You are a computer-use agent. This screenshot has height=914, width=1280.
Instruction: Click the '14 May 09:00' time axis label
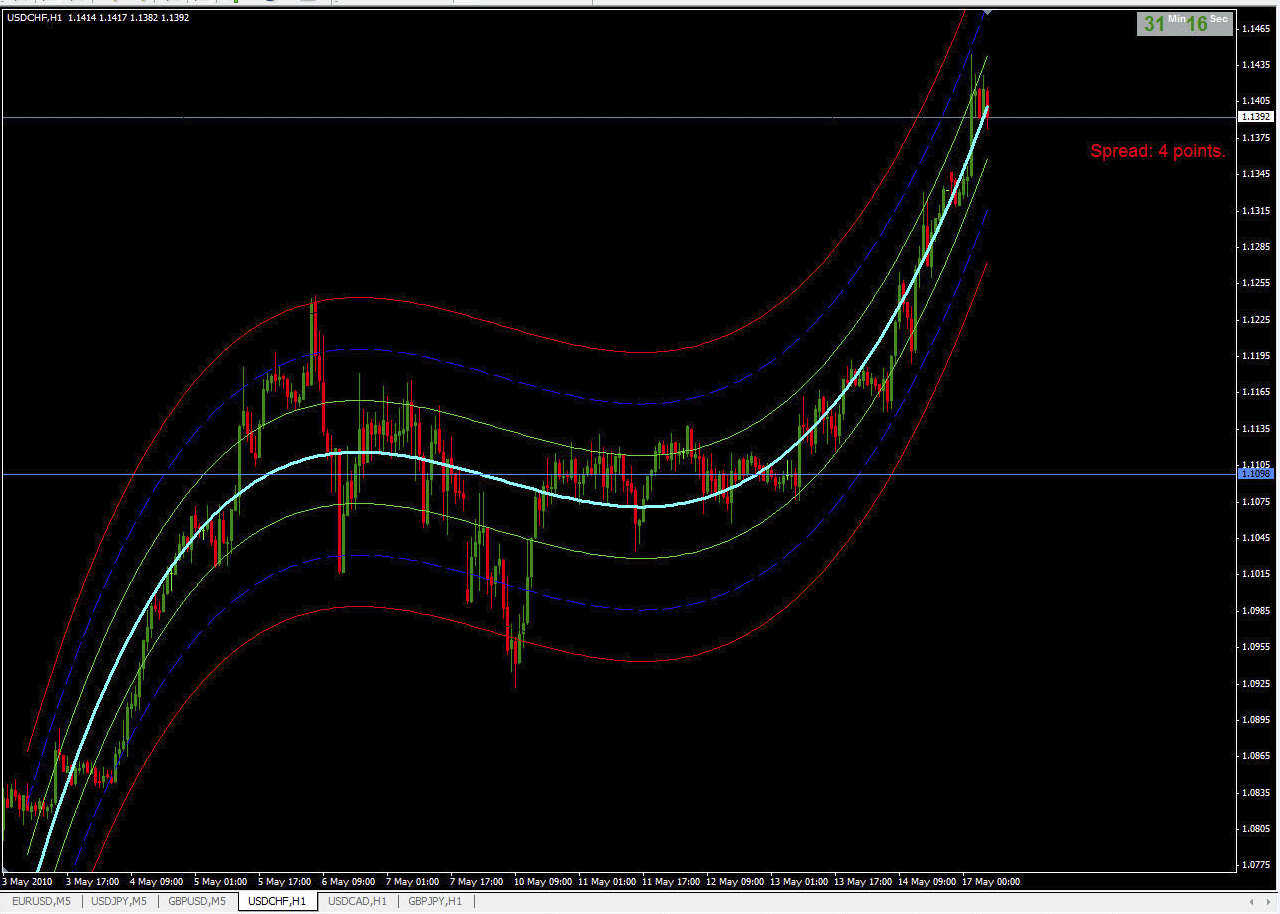click(x=927, y=882)
